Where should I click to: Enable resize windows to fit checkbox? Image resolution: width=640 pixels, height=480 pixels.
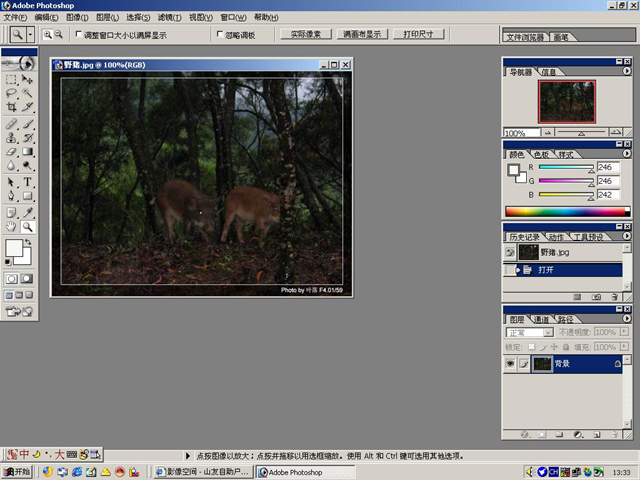click(79, 34)
